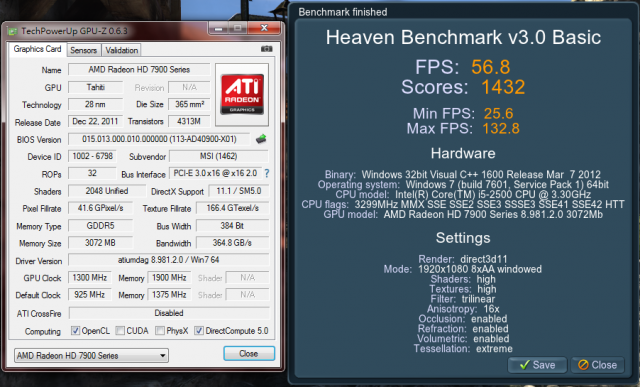Screen dimensions: 640x387
Task: Click the ROPs value 32
Action: pyautogui.click(x=92, y=173)
